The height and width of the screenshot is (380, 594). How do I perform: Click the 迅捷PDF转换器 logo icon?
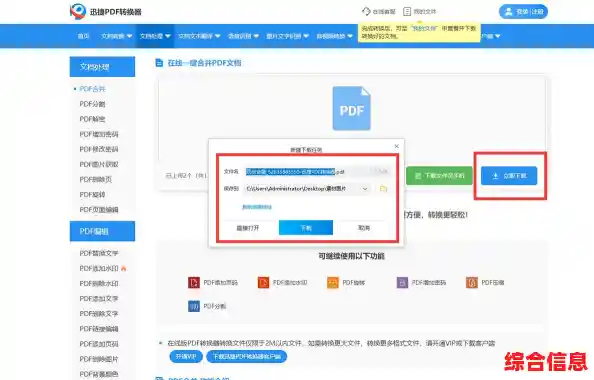[x=78, y=11]
